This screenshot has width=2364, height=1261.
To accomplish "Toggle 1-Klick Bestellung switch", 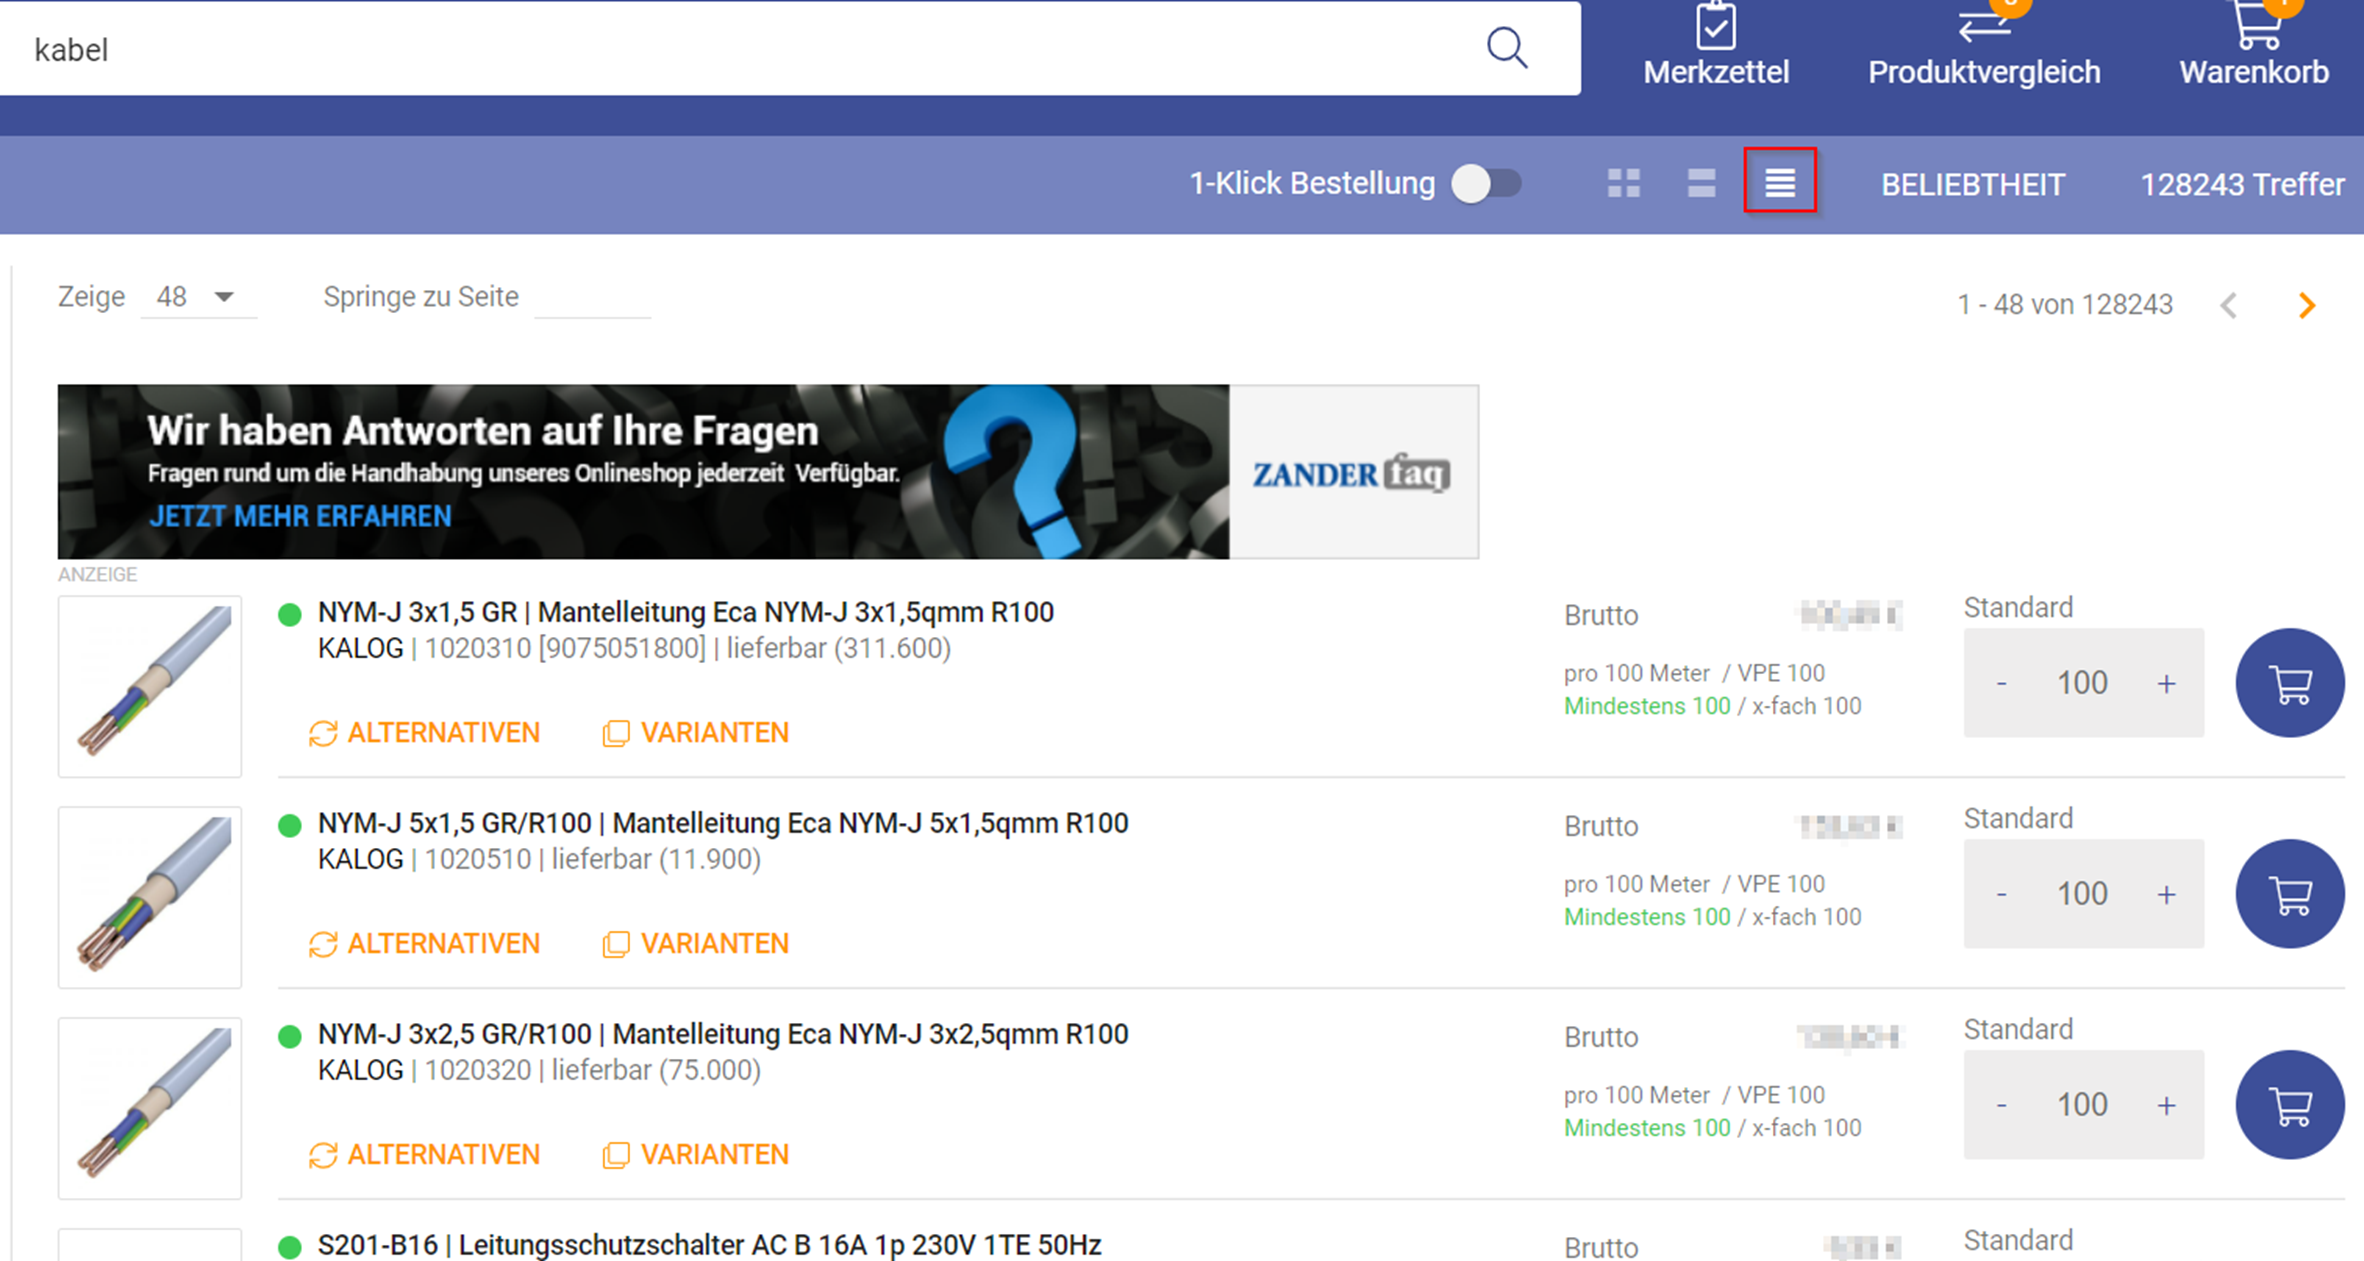I will (1486, 184).
